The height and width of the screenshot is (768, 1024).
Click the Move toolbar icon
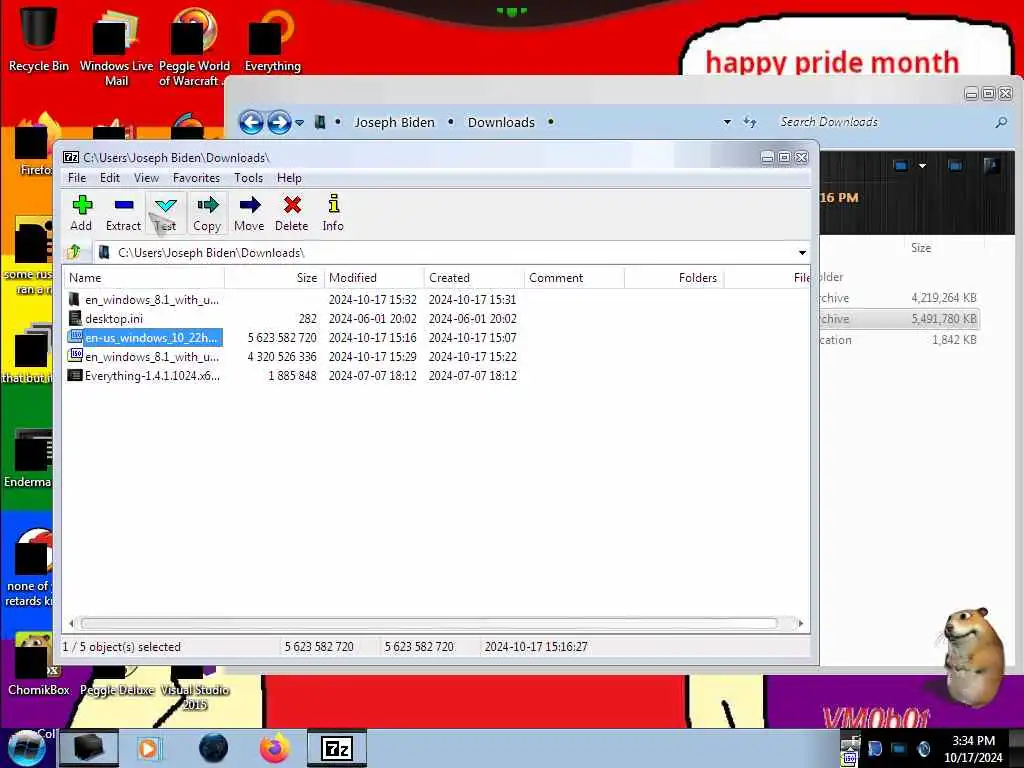point(249,213)
